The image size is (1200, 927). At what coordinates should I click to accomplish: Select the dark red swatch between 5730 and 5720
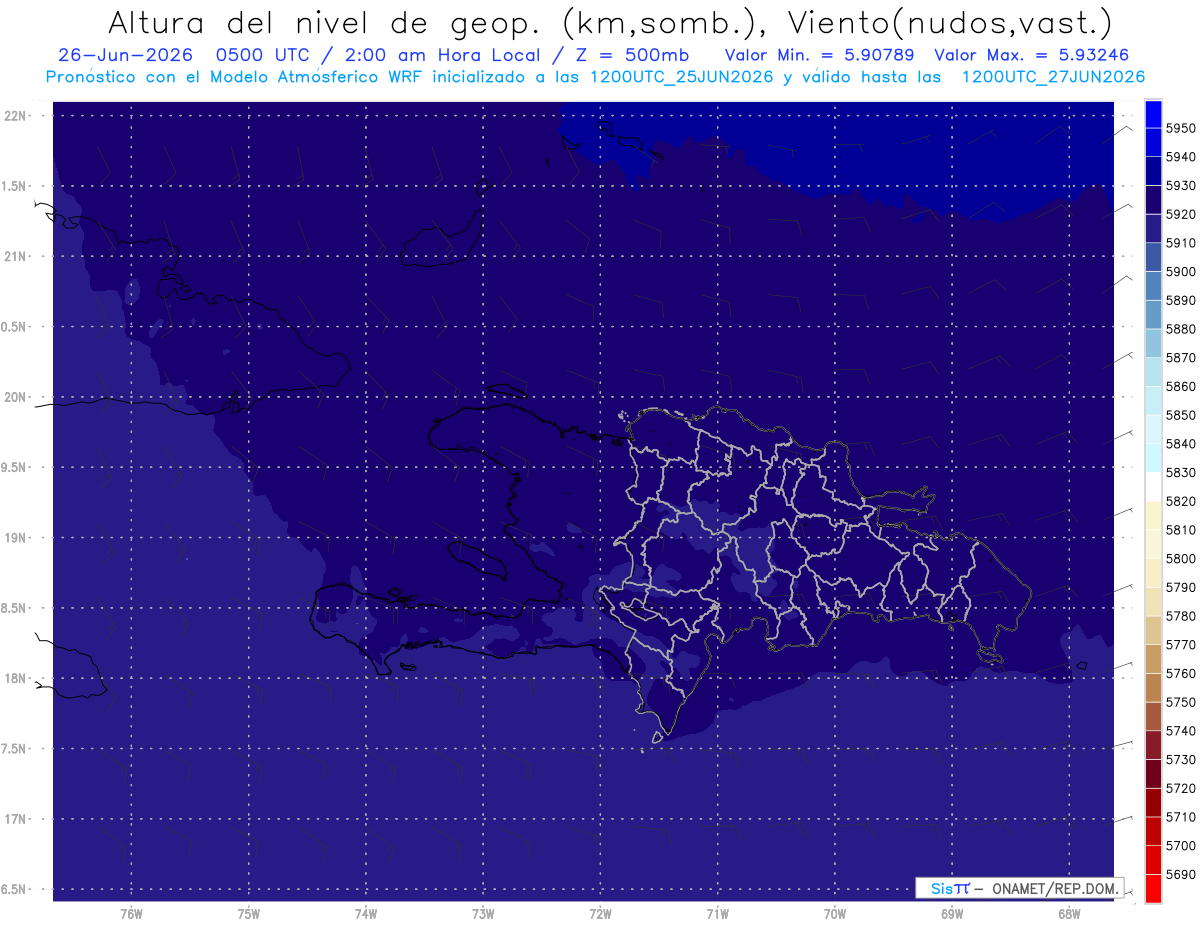[x=1152, y=774]
